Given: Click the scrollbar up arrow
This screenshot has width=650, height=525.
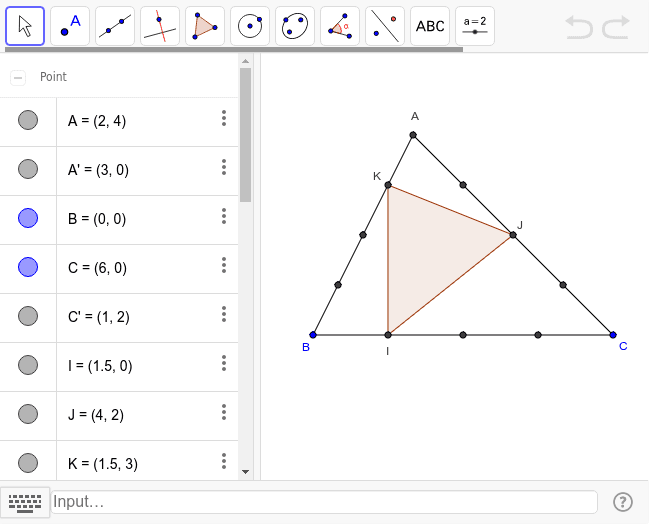Looking at the screenshot, I should (x=245, y=61).
